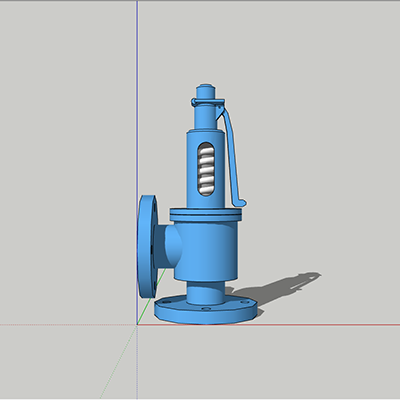This screenshot has height=400, width=400.
Task: Click the narrow stem cylinder under cap
Action: coord(206,116)
